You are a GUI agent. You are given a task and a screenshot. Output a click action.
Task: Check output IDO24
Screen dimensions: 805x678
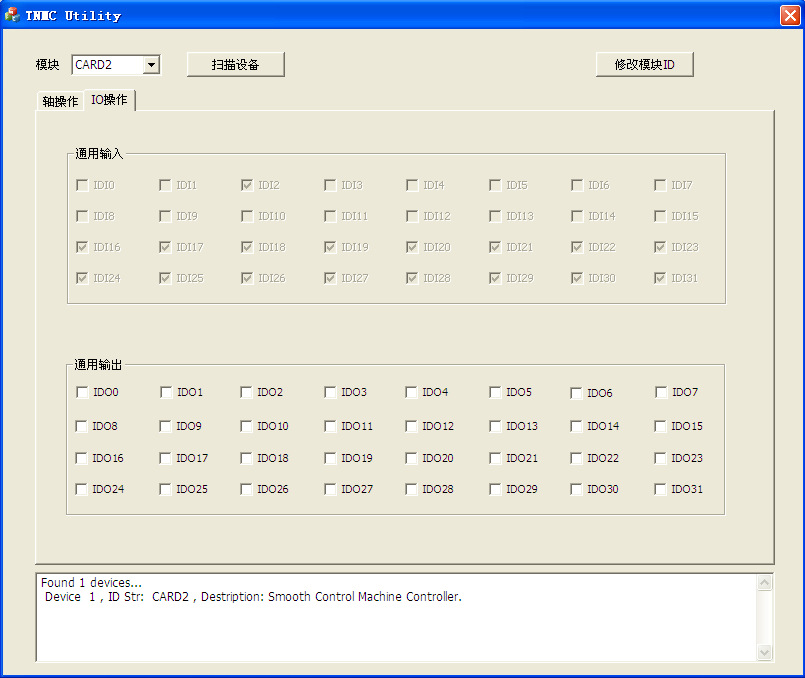81,489
